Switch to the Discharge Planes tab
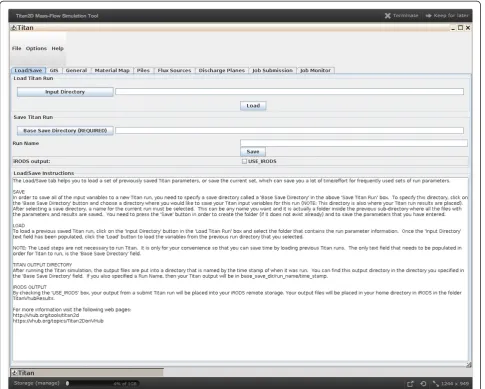This screenshot has height=389, width=485. click(x=222, y=70)
